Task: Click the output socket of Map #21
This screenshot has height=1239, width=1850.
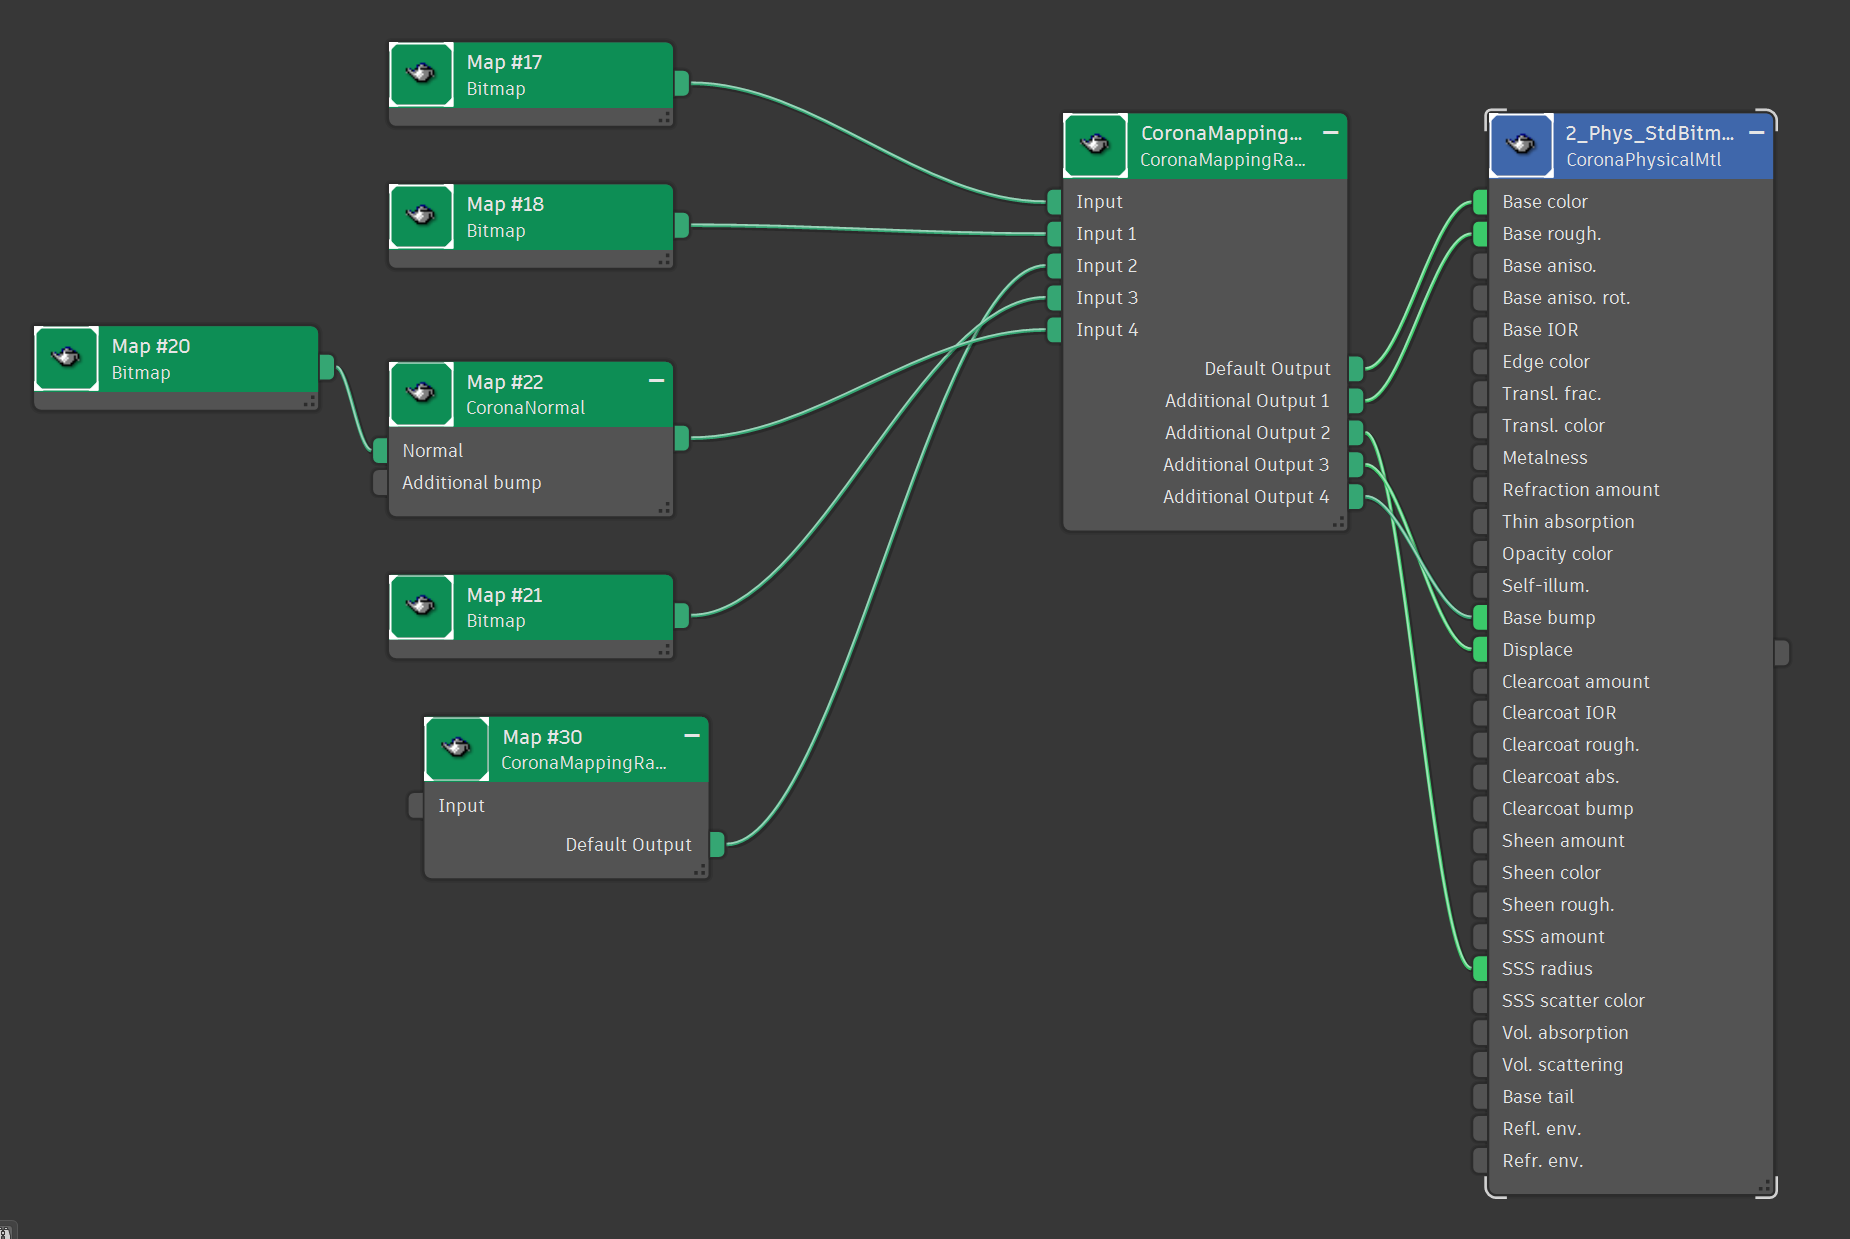Action: (682, 615)
